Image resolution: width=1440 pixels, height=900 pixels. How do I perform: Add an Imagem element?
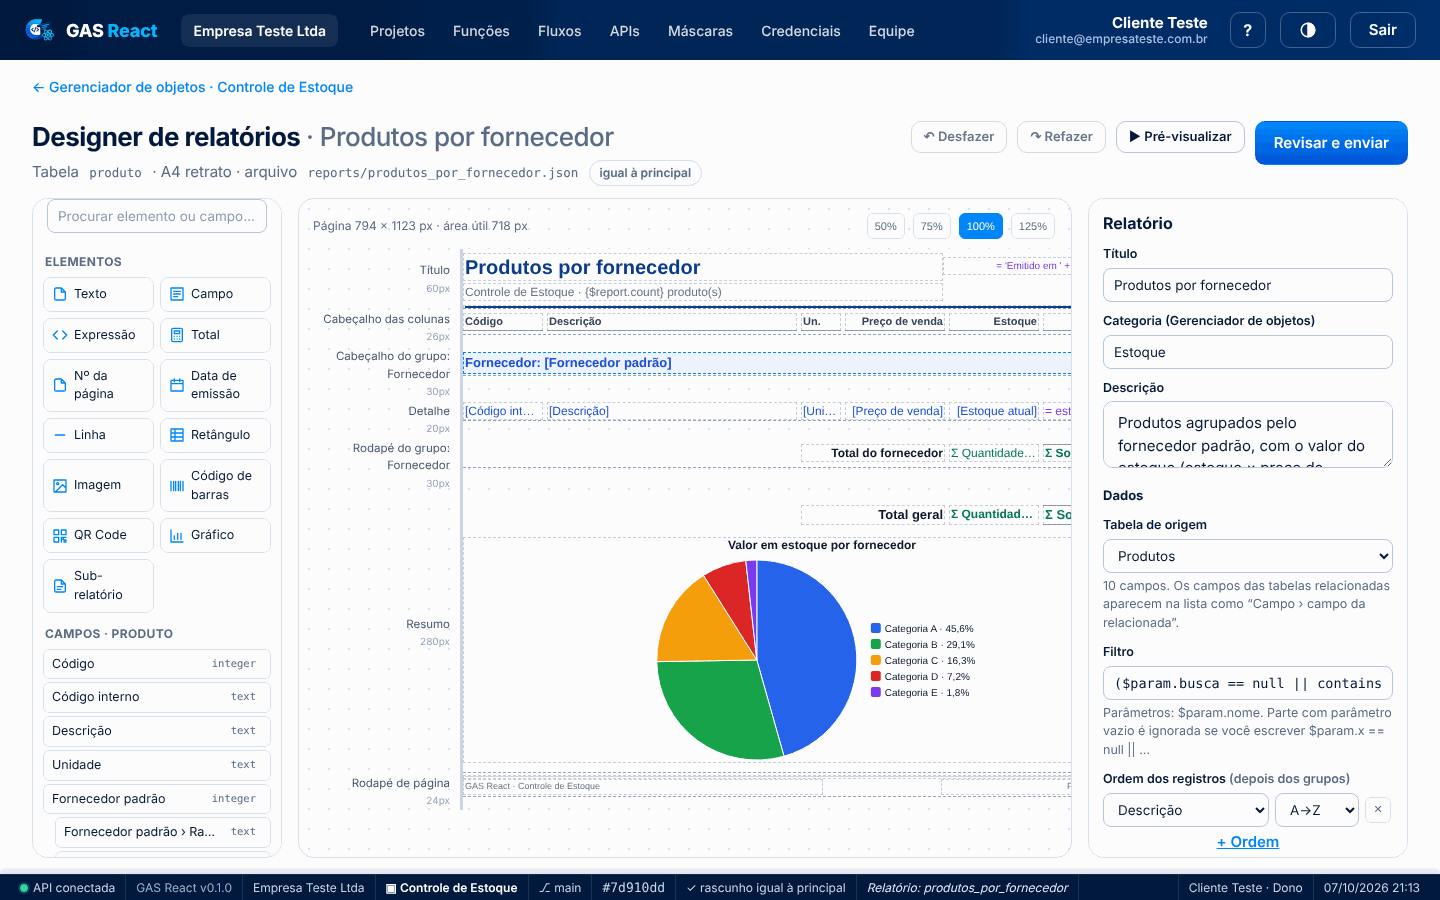point(98,485)
